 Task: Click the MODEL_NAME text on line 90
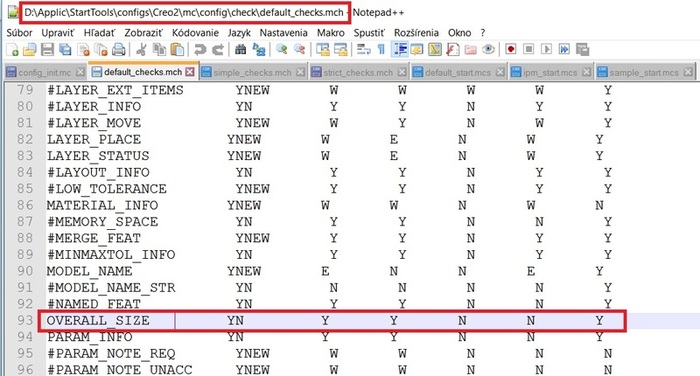click(x=90, y=271)
